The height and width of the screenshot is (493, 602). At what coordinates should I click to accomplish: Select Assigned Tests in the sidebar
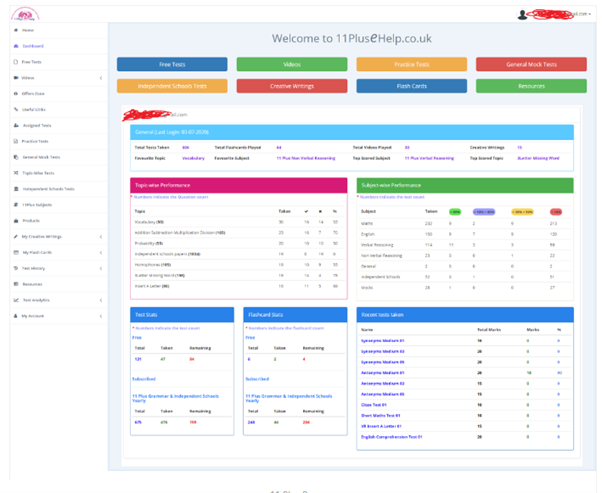pyautogui.click(x=37, y=125)
